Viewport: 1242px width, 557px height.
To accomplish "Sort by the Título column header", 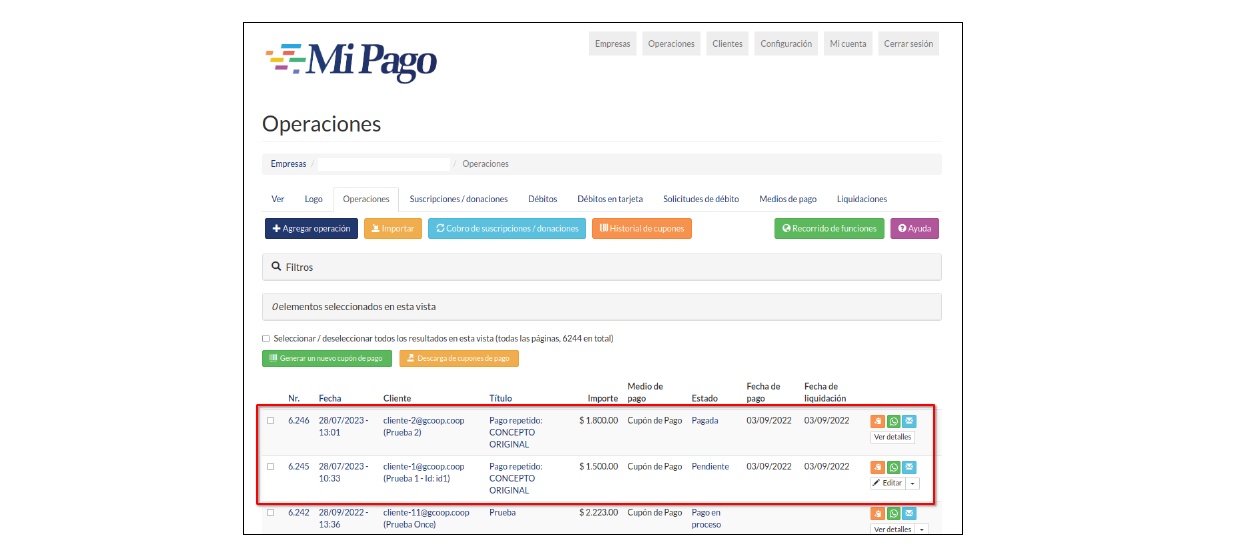I will [x=501, y=398].
